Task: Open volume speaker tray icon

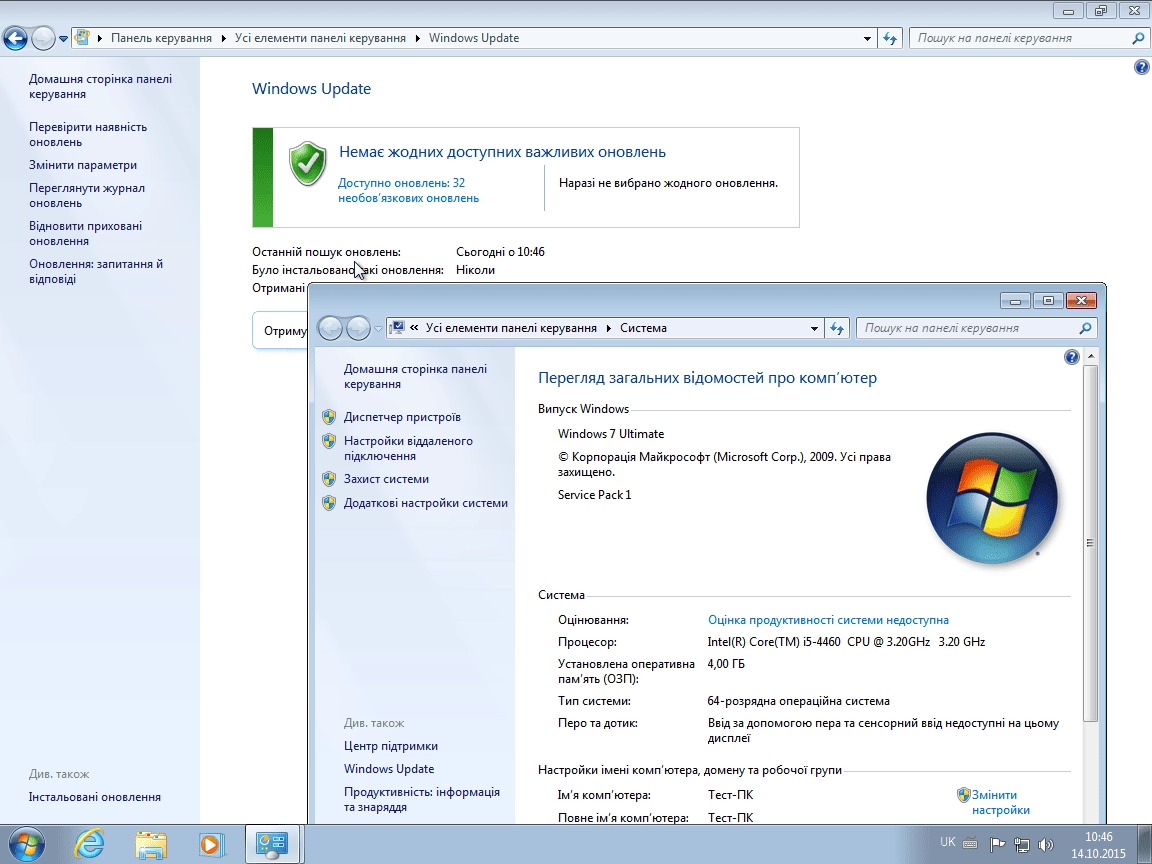Action: [x=1046, y=844]
